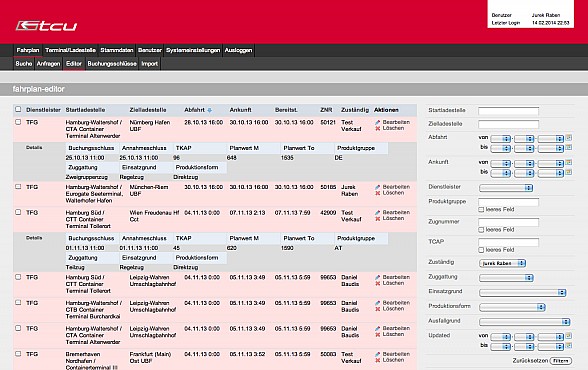Open the Zuggattung filter dropdown

tap(506, 278)
